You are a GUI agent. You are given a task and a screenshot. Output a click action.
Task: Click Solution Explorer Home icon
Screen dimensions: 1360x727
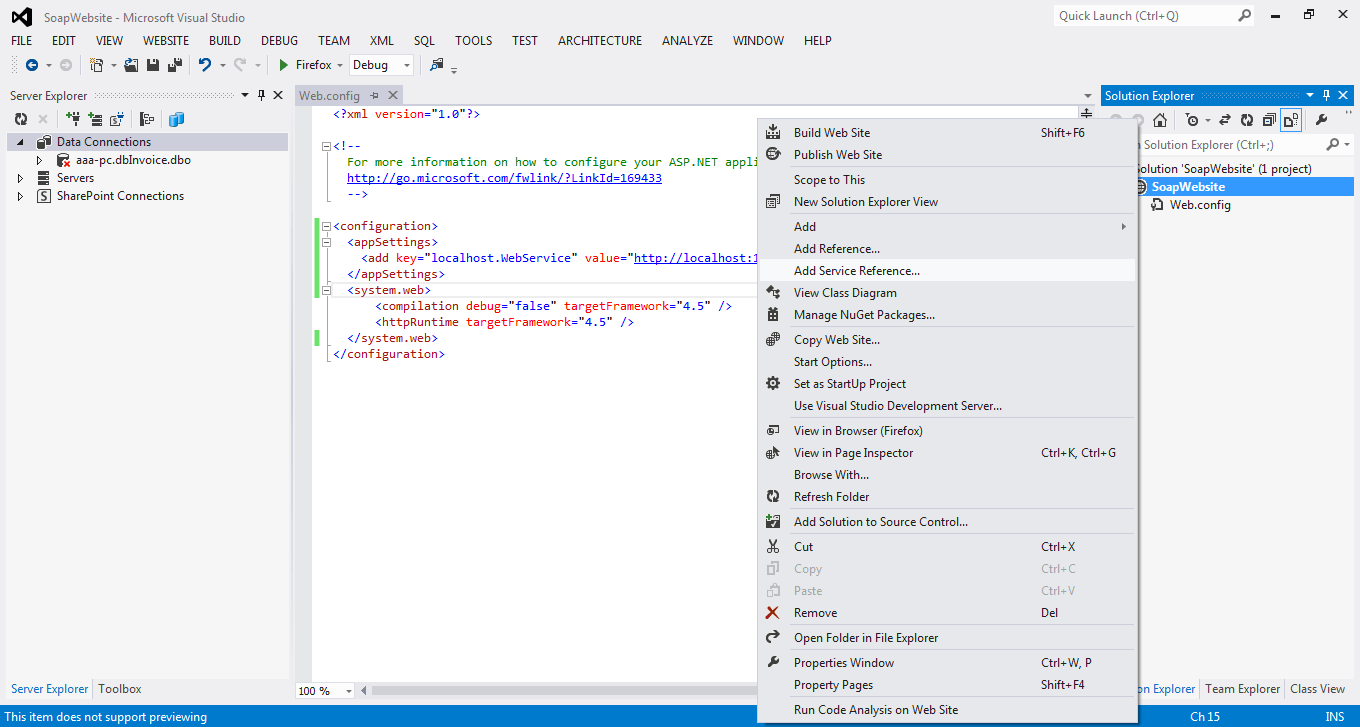[1160, 120]
